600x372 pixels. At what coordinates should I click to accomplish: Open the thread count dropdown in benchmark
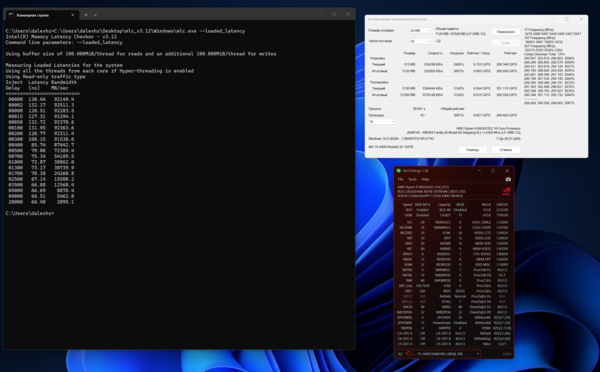420,41
